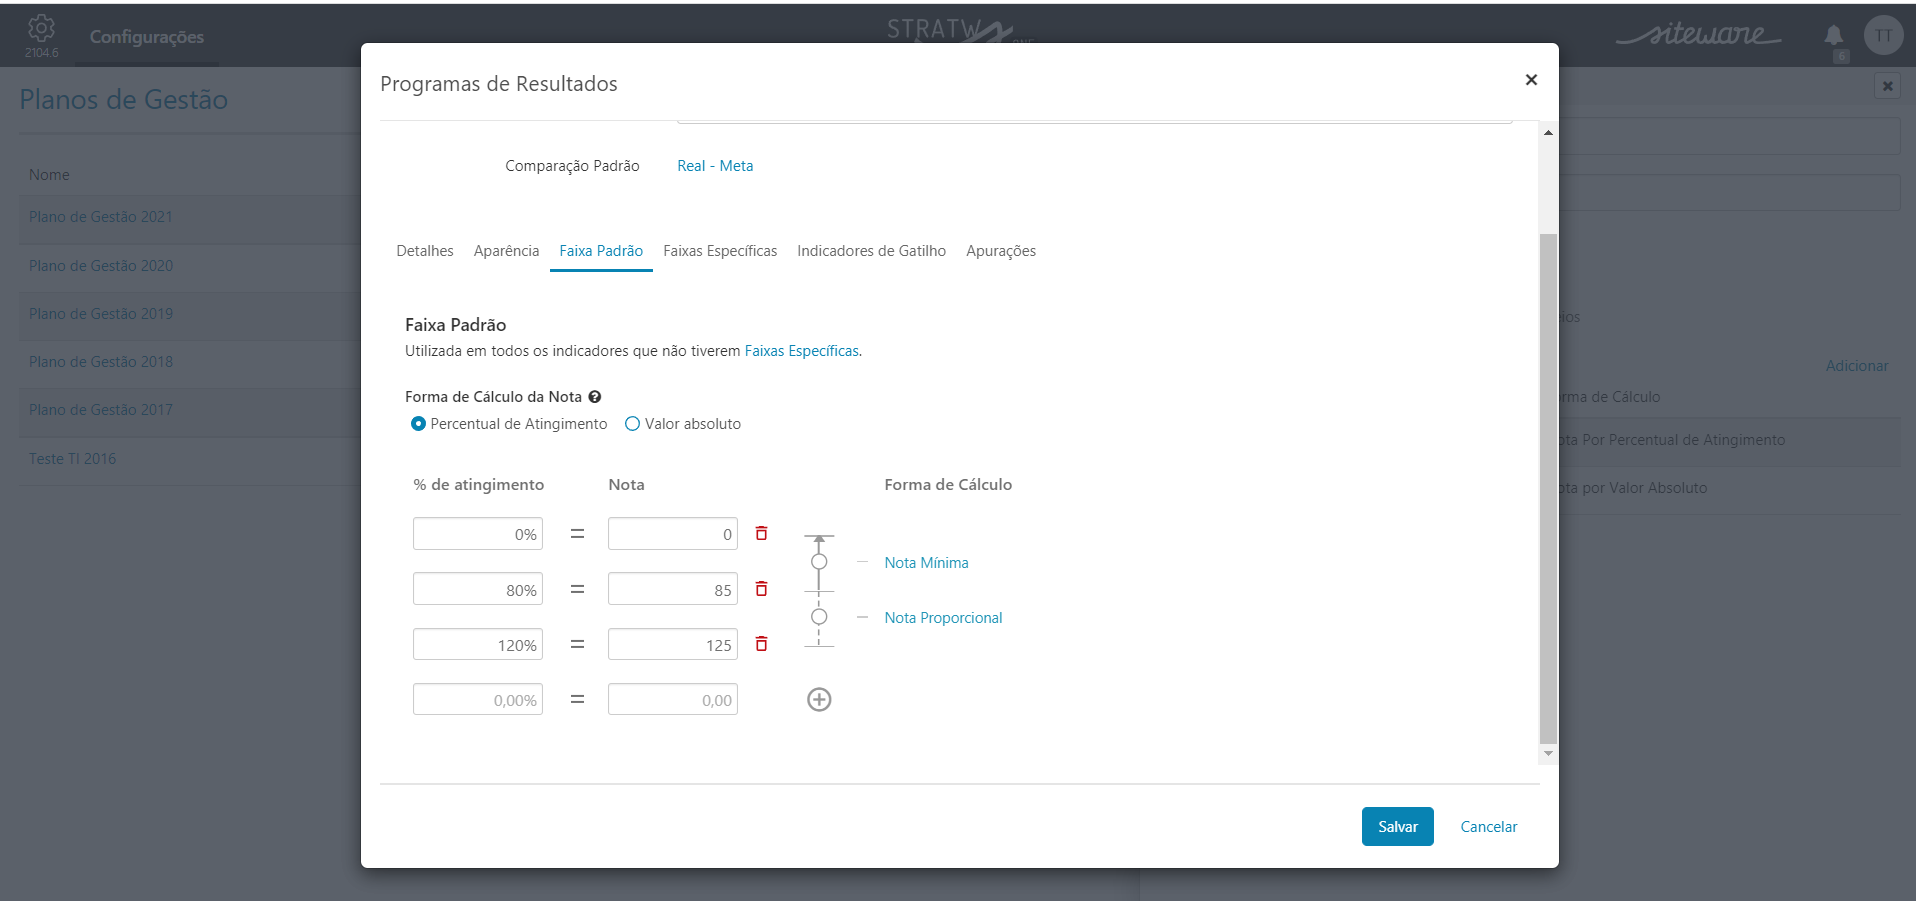Open help icon beside Forma de Cálculo da Nota

click(x=595, y=397)
